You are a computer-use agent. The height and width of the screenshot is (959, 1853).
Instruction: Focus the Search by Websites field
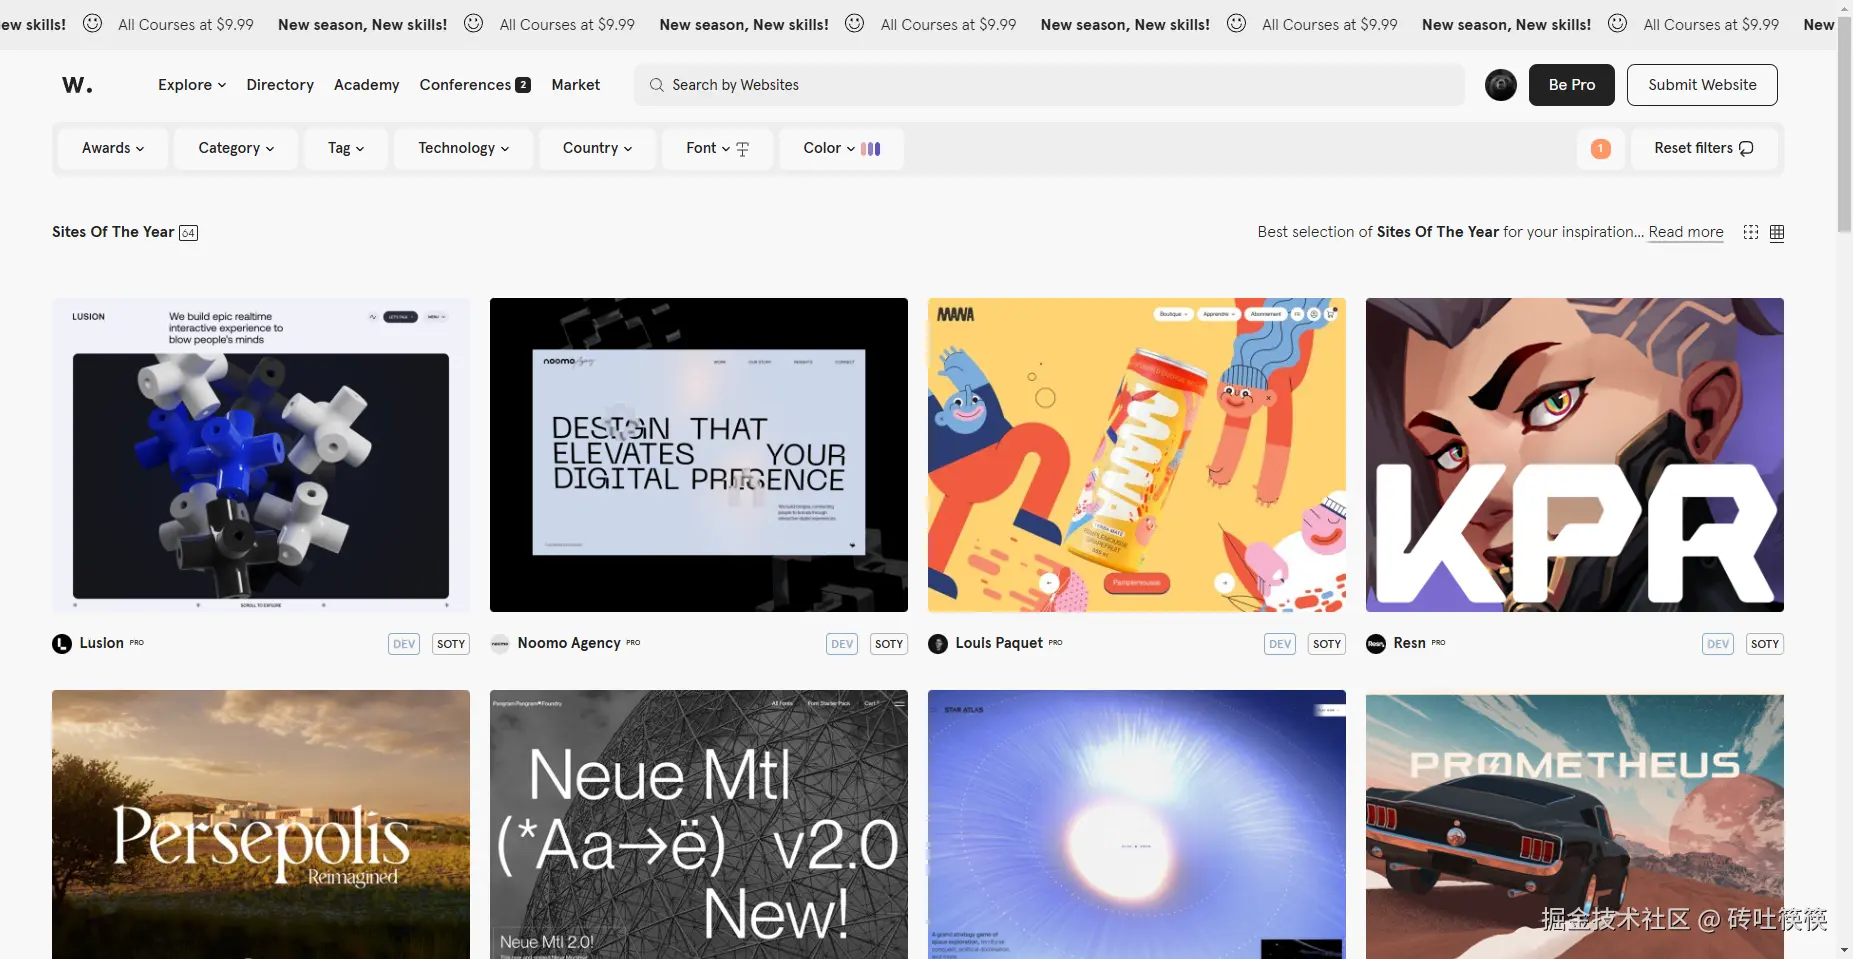tap(1049, 85)
